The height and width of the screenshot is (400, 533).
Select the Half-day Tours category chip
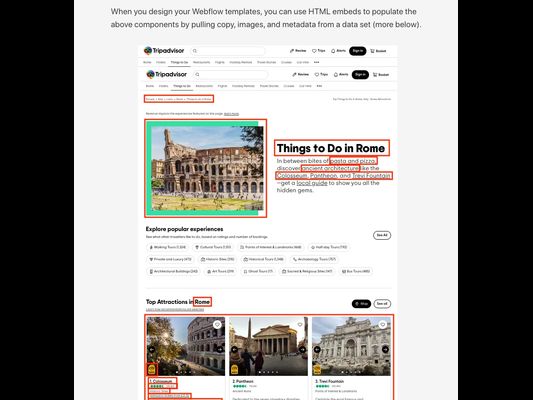(329, 247)
